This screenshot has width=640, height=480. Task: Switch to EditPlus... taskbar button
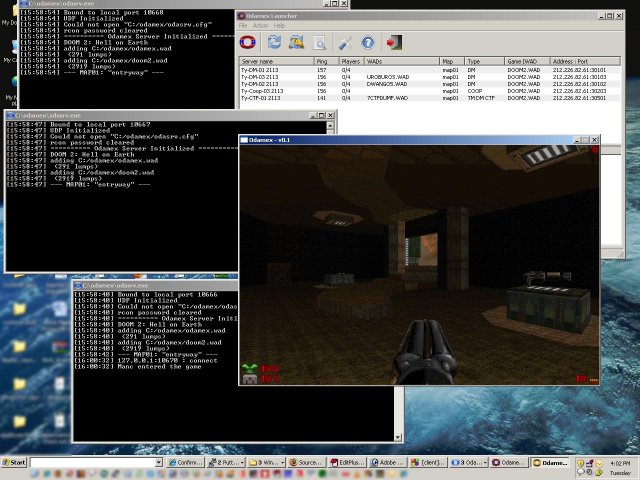[347, 462]
